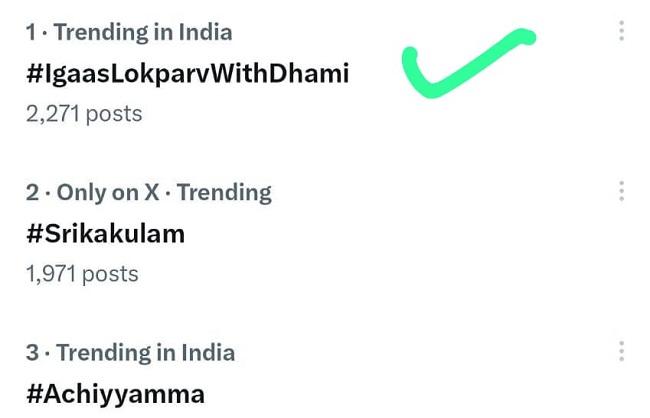Screen dimensions: 650x418
Task: Click "Trending in India" above #IgaasLokparvWithDhami
Action: (x=143, y=32)
